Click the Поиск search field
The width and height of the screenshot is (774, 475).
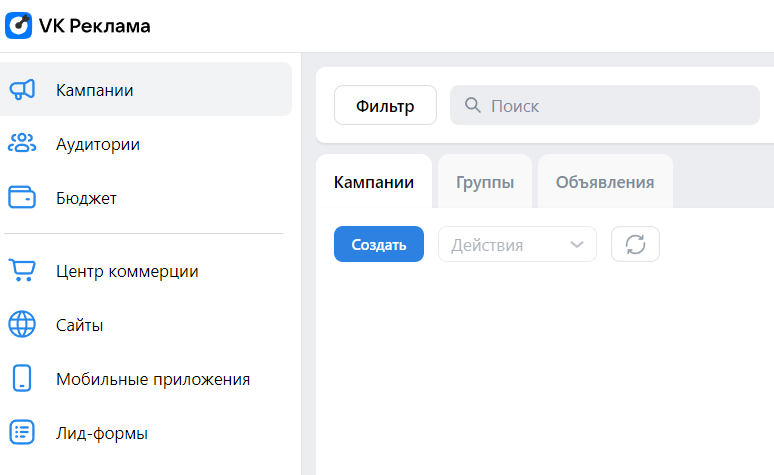tap(605, 105)
